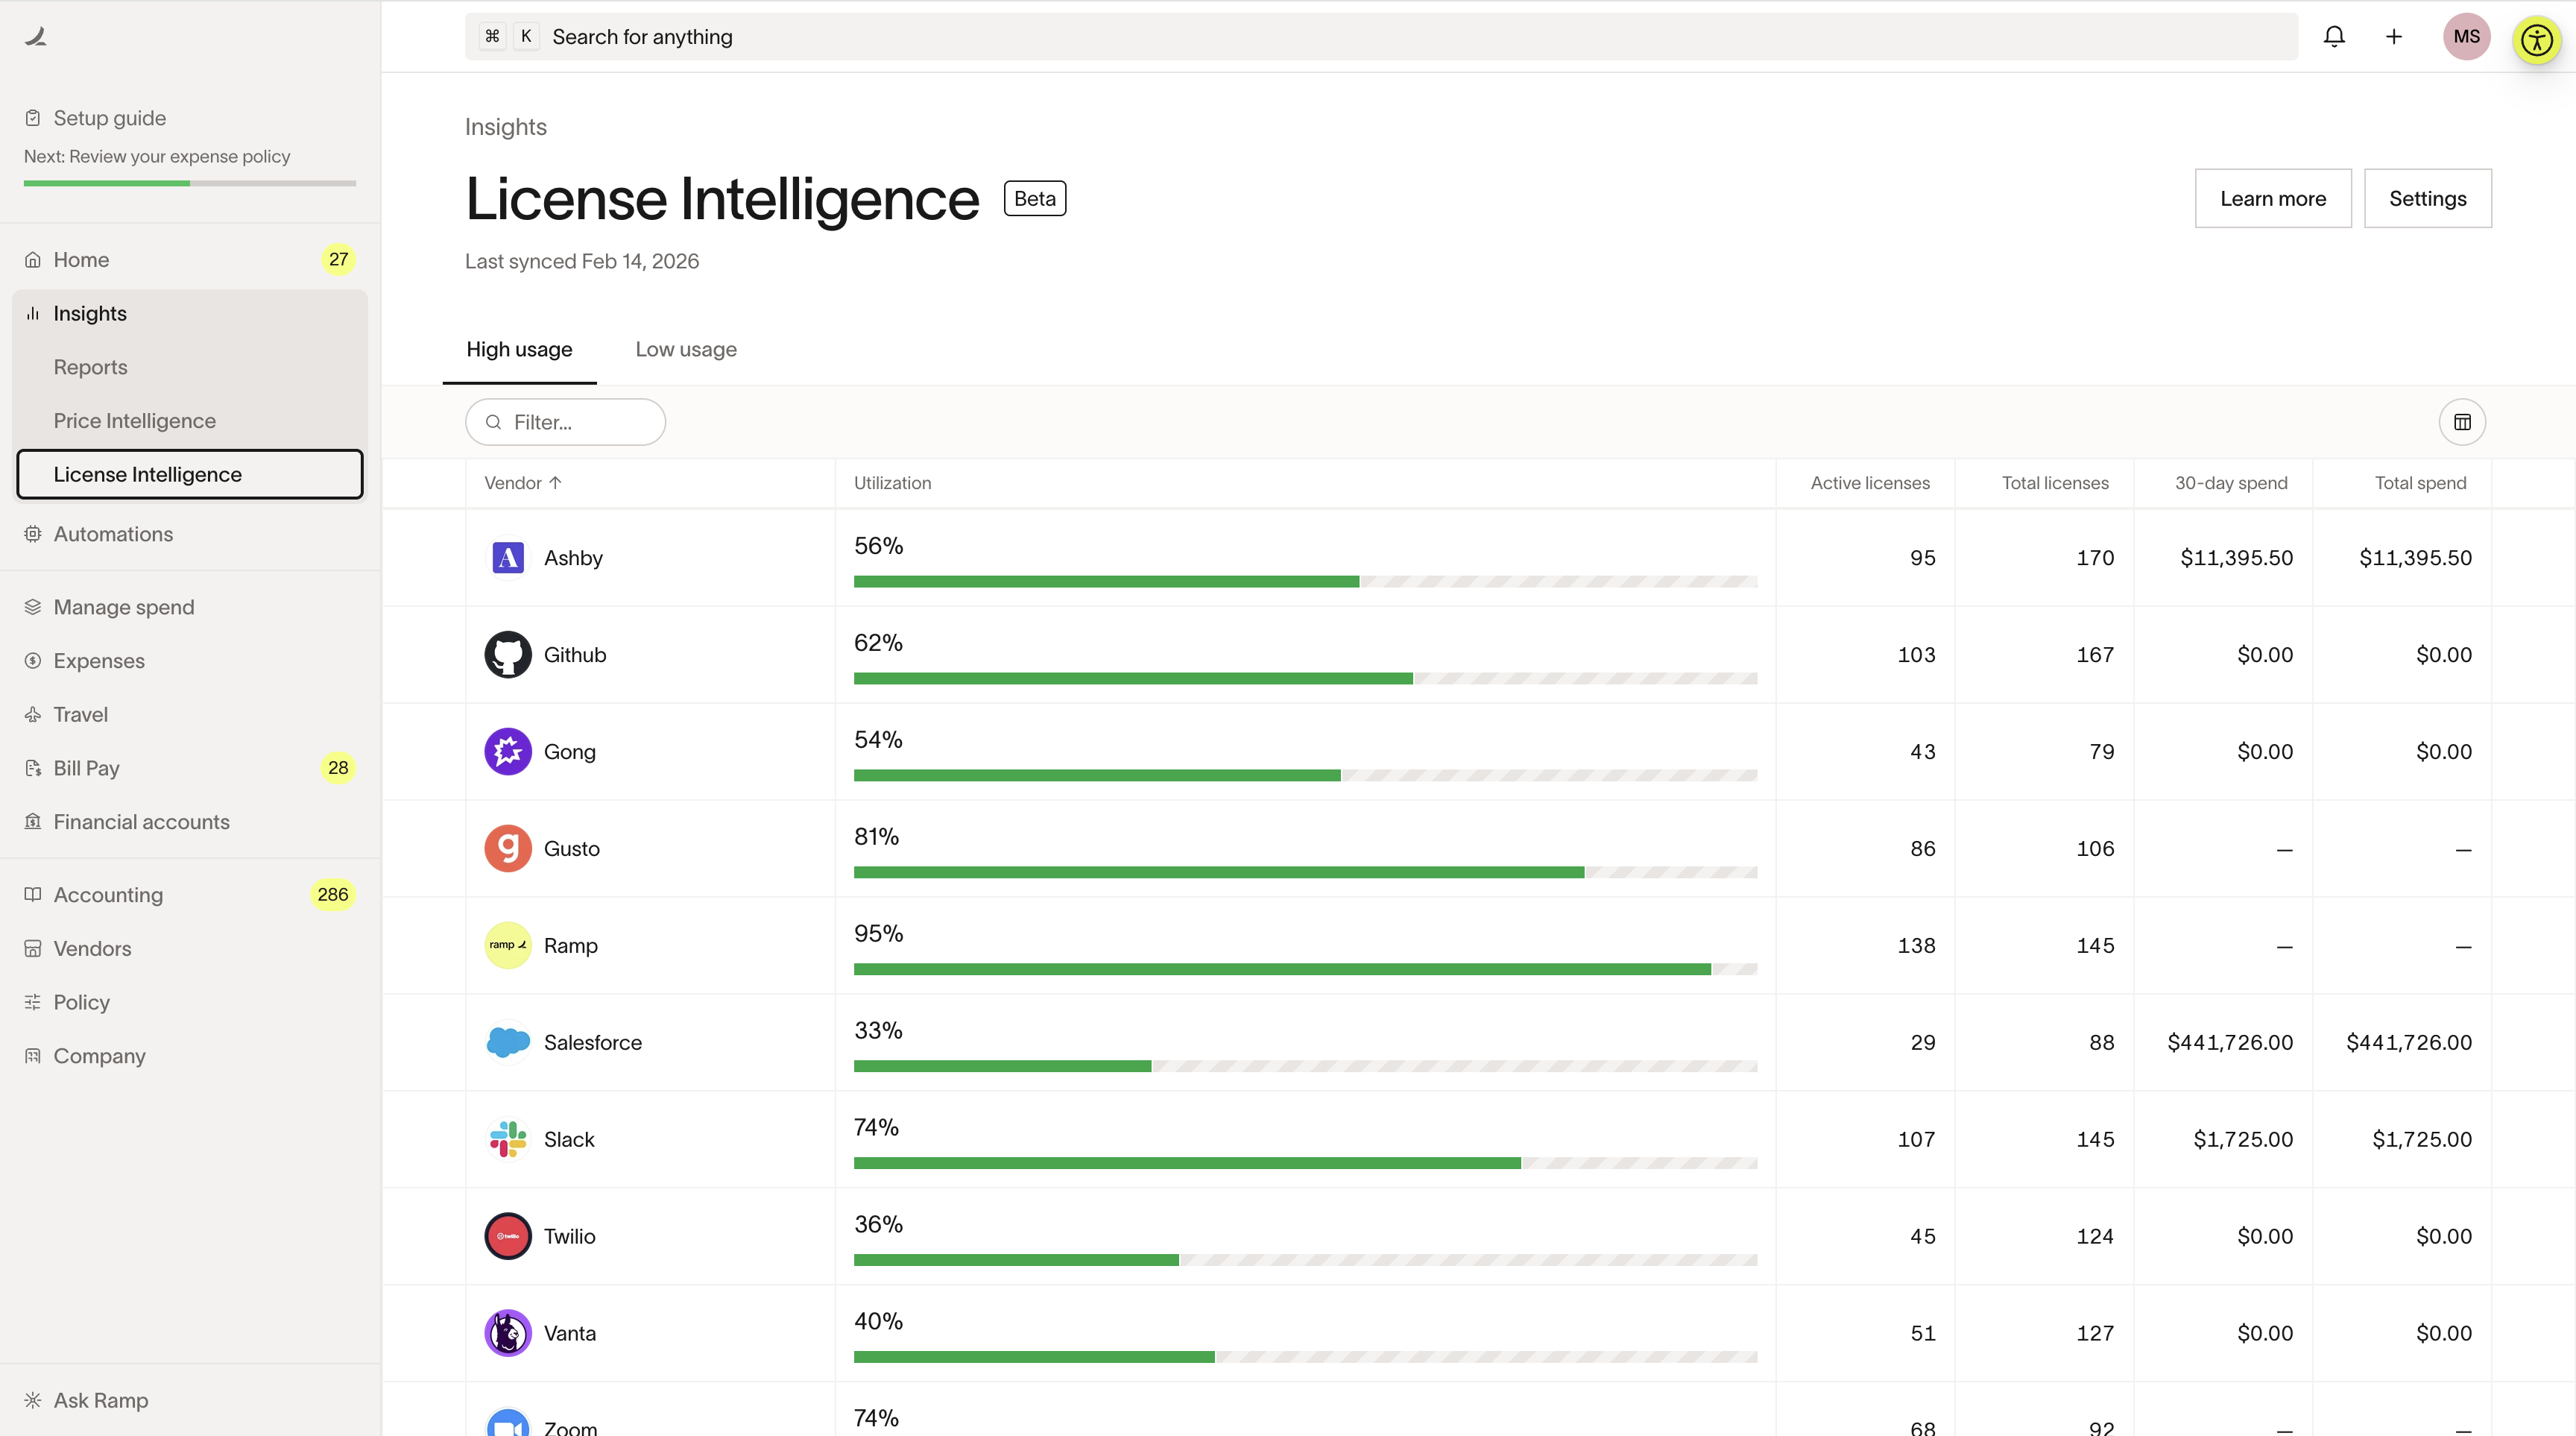The width and height of the screenshot is (2576, 1436).
Task: Click the Home house icon
Action: point(33,260)
